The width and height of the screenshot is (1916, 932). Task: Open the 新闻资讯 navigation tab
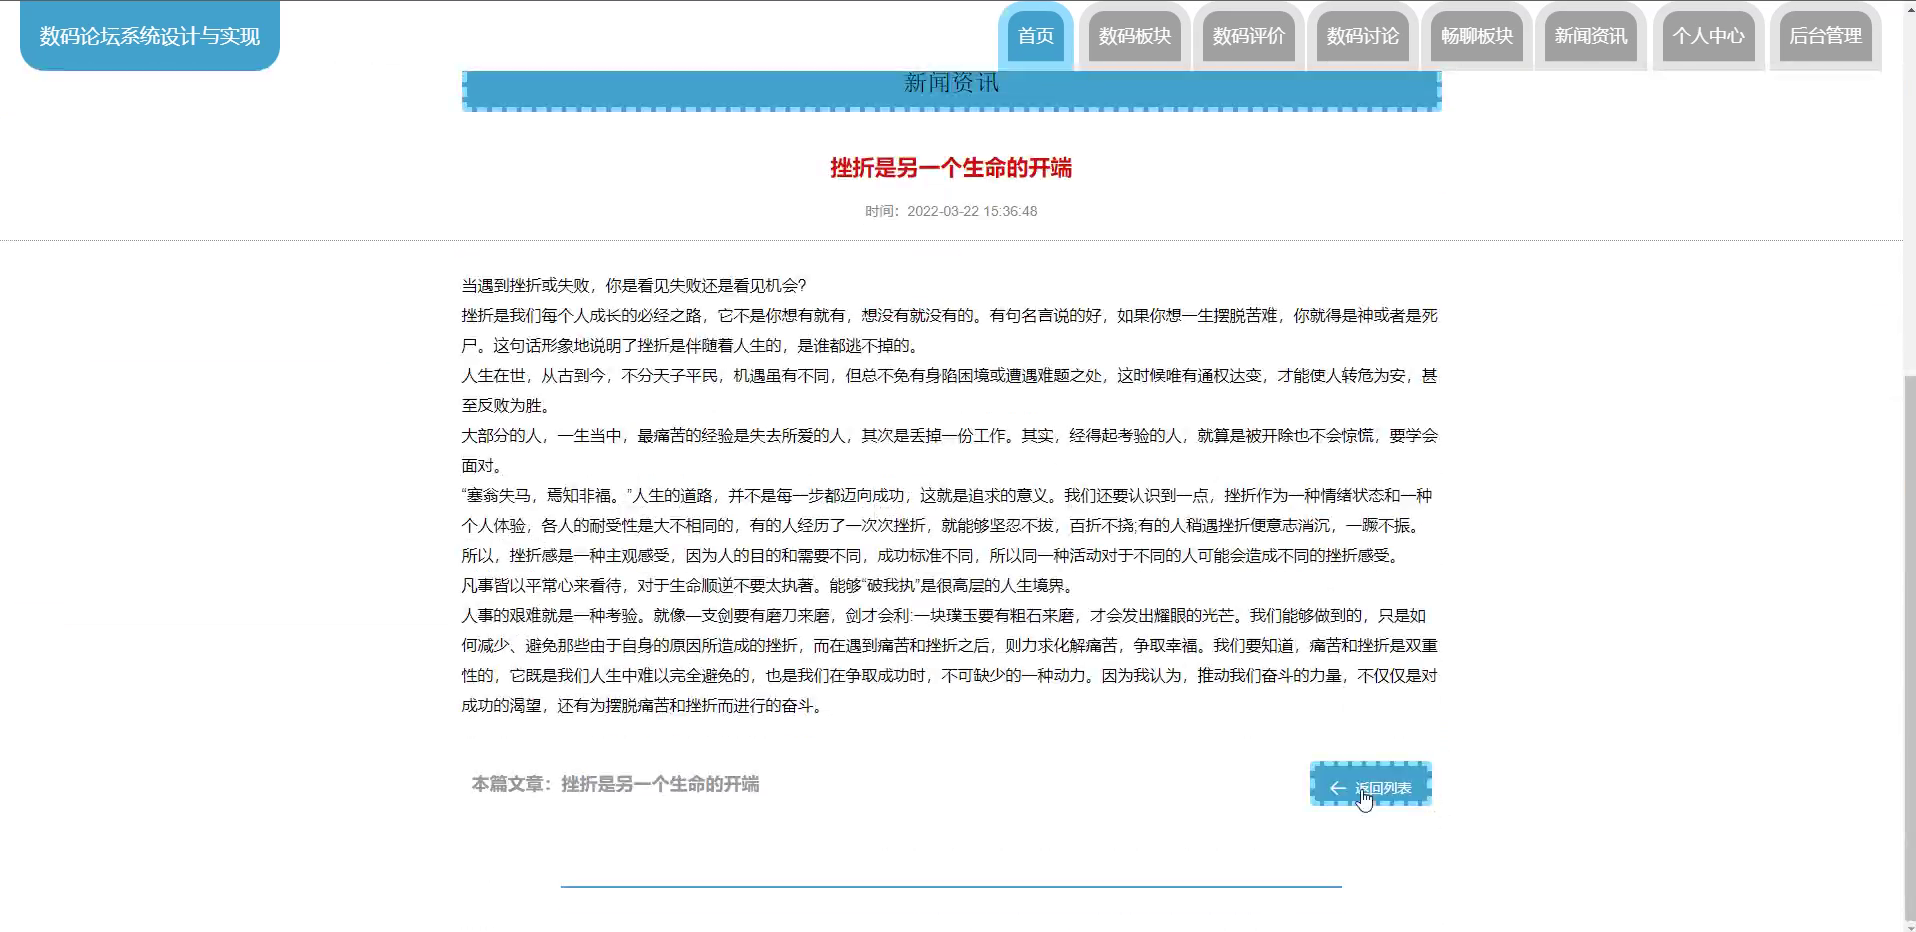[x=1590, y=36]
